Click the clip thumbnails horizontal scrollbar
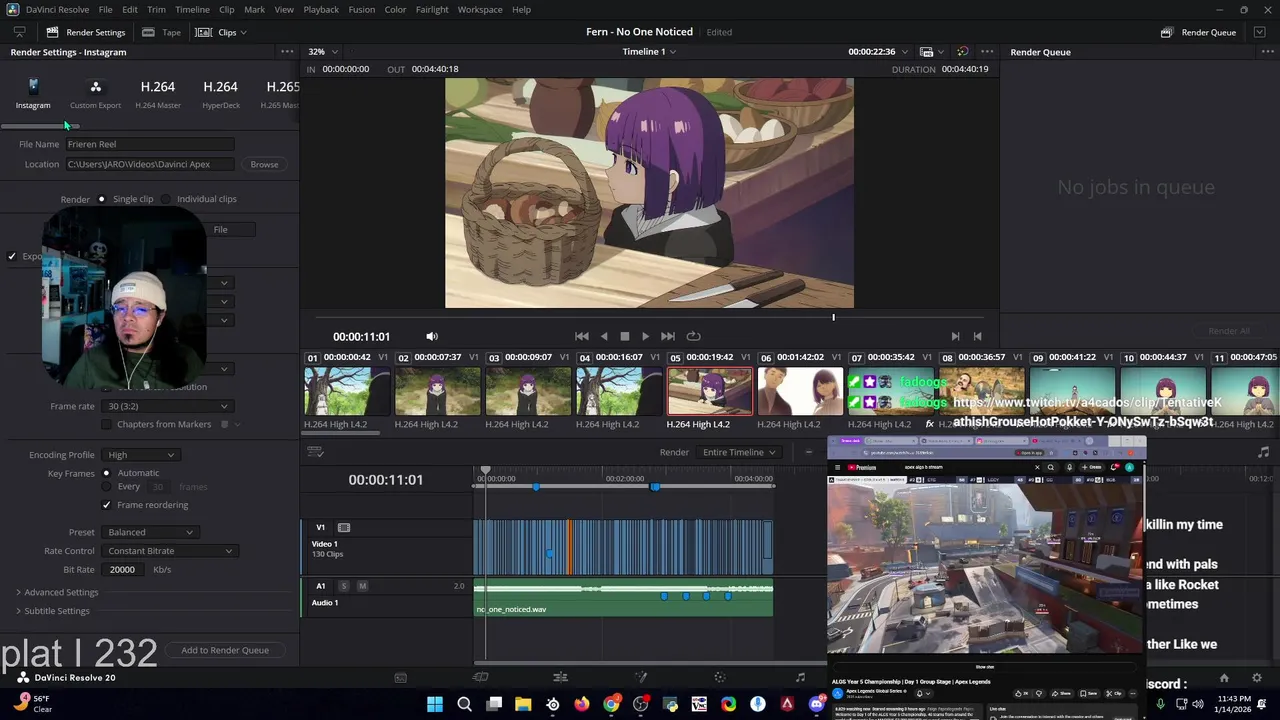 [x=341, y=433]
